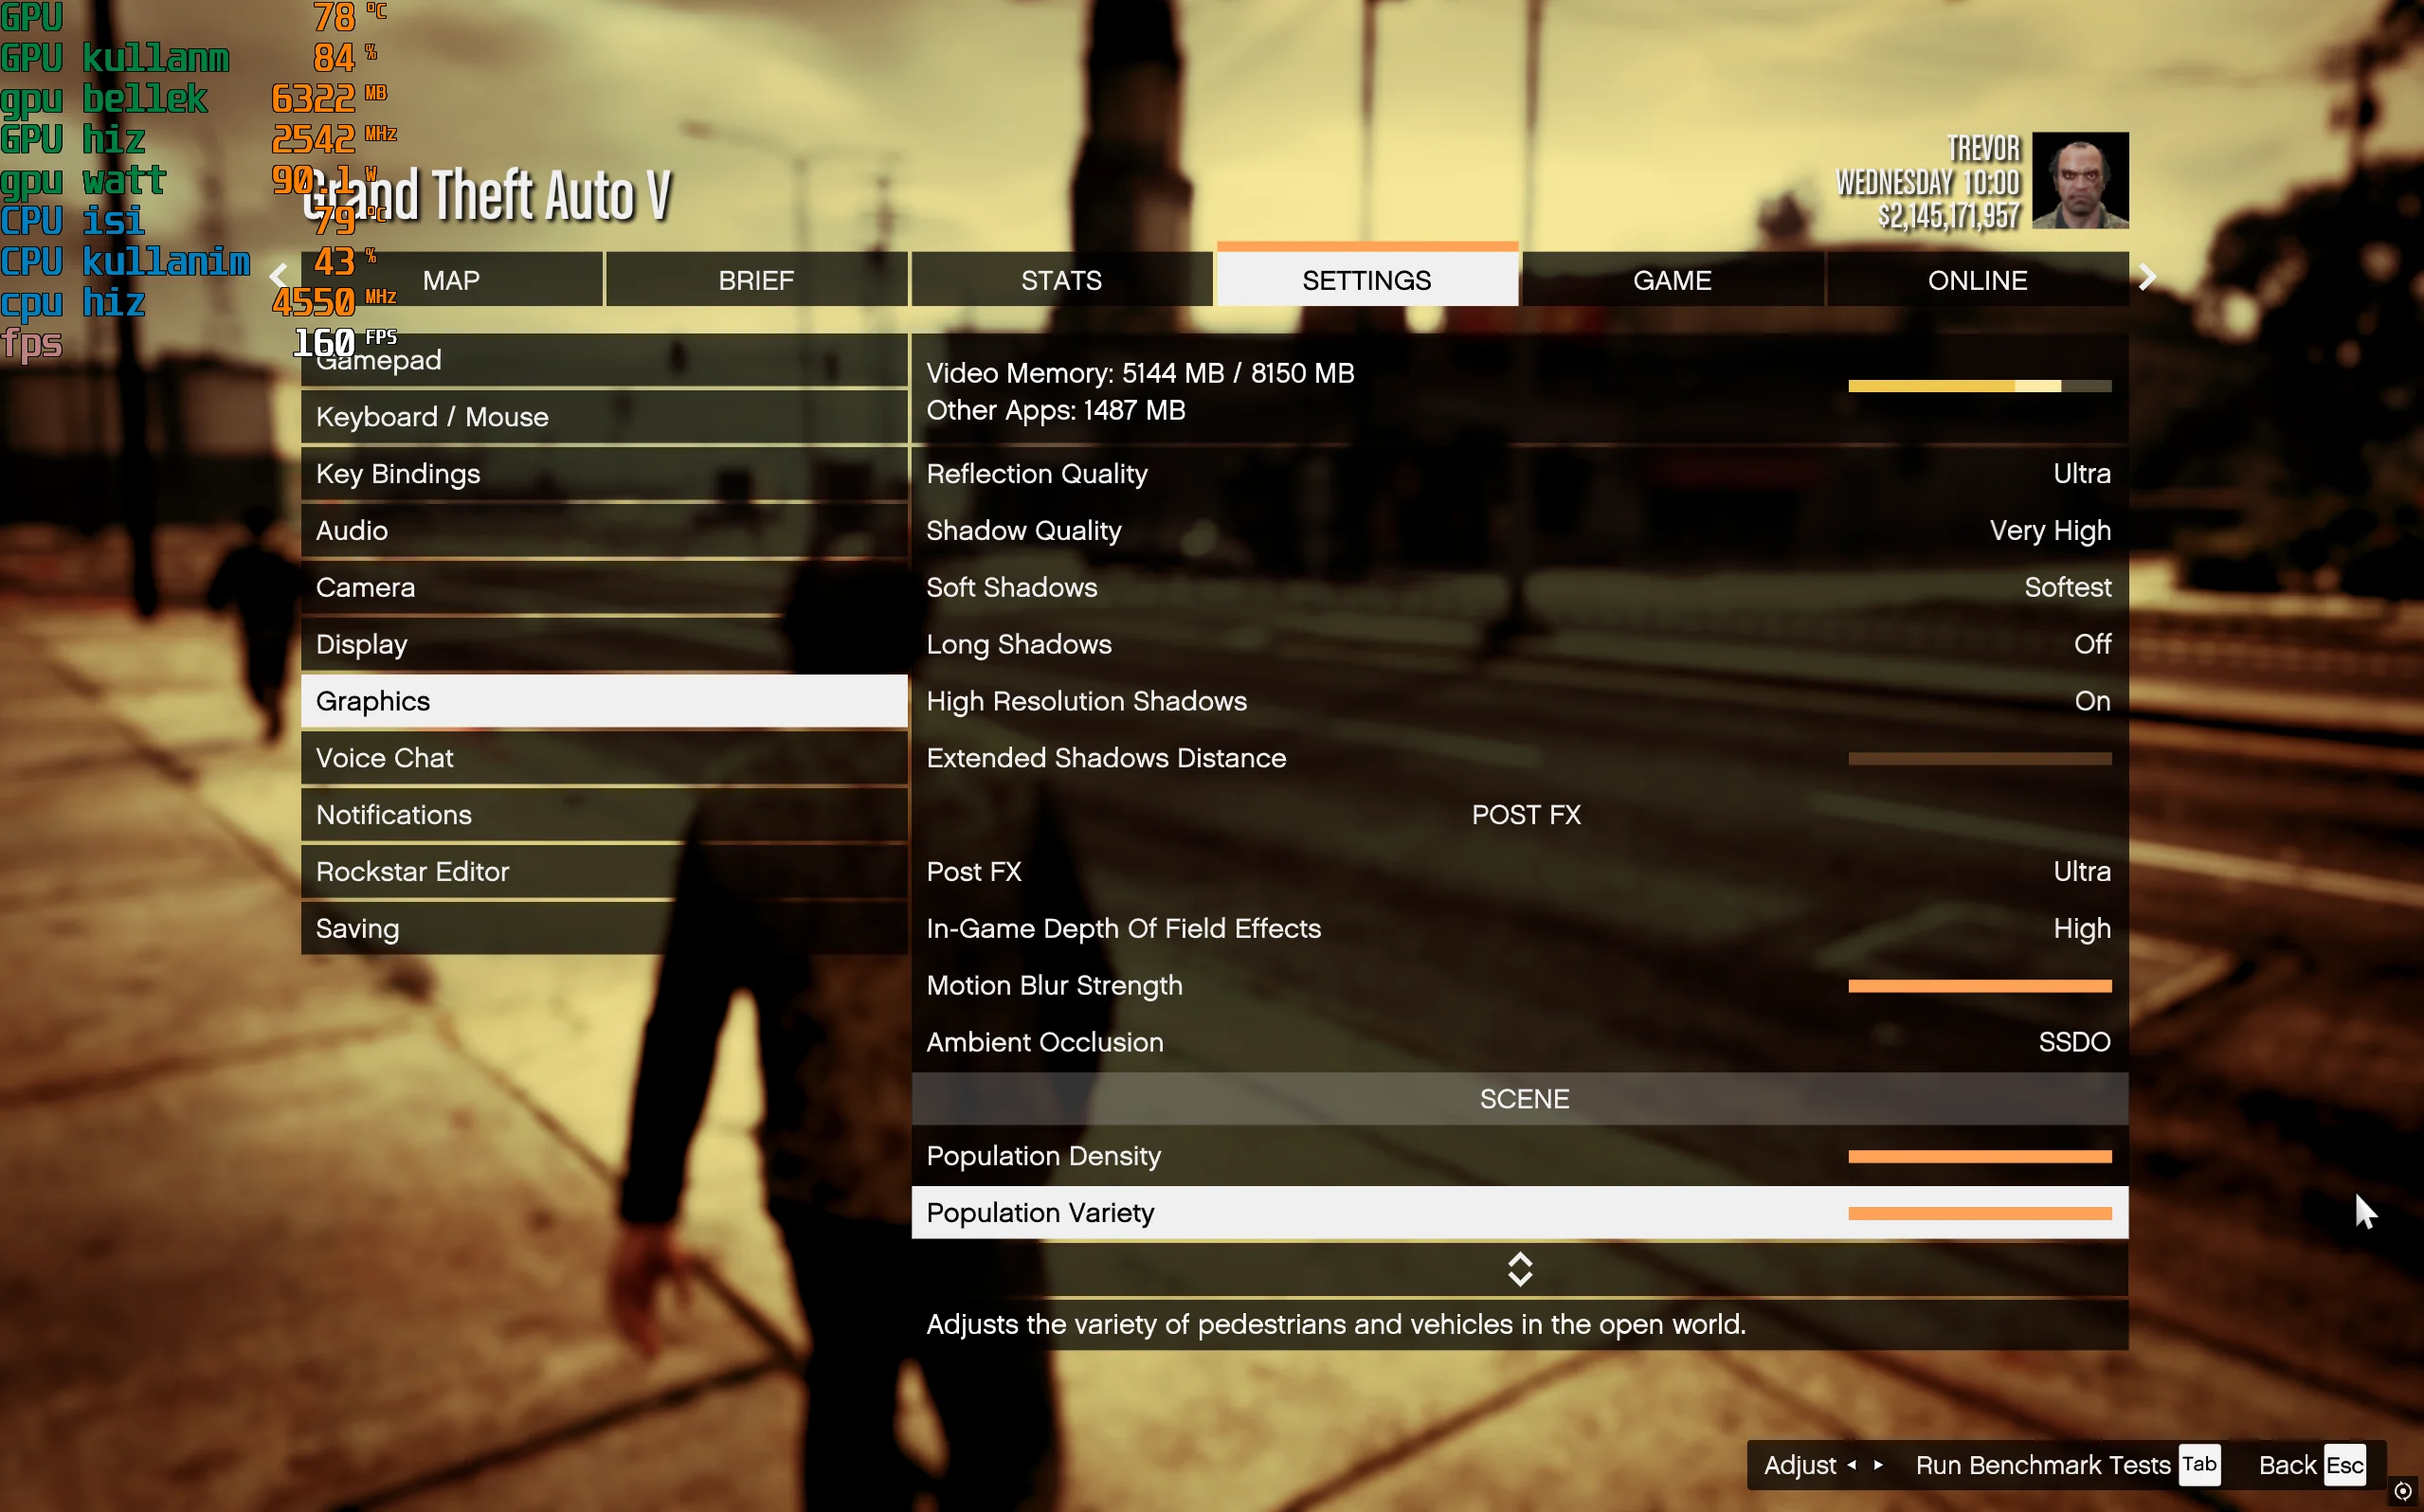Click the Tab key icon for benchmarks

[2198, 1465]
